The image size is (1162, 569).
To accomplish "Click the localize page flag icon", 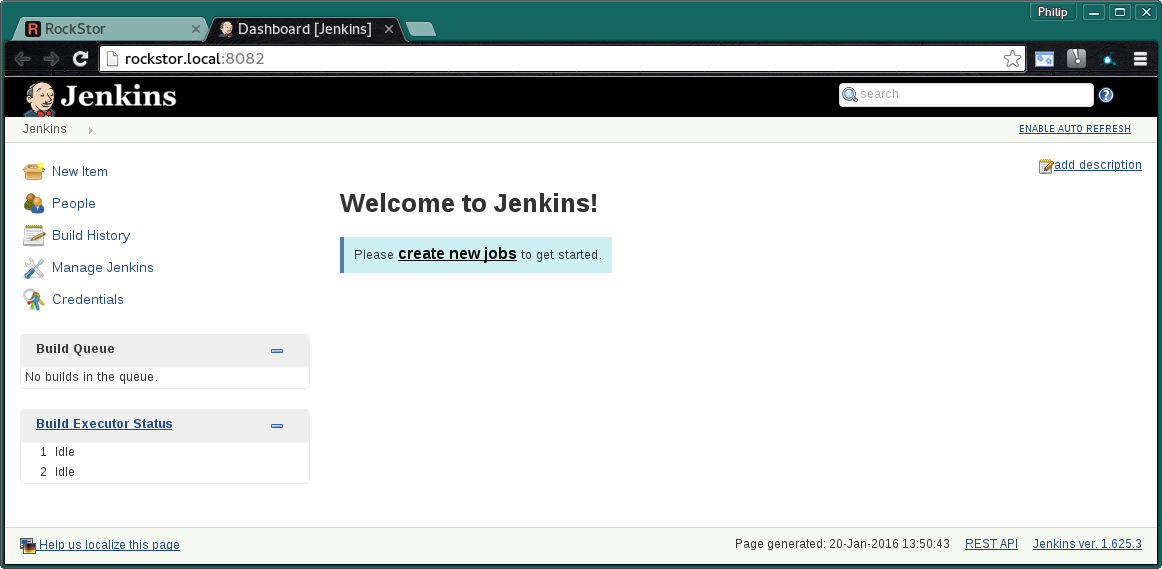I will click(x=27, y=546).
